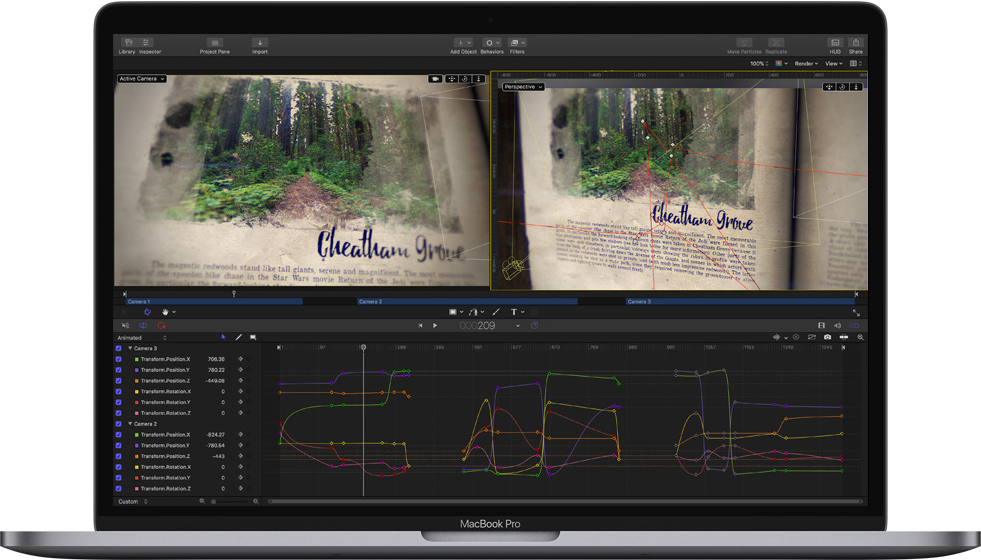
Task: Open the Active Camera view dropdown
Action: coord(142,79)
